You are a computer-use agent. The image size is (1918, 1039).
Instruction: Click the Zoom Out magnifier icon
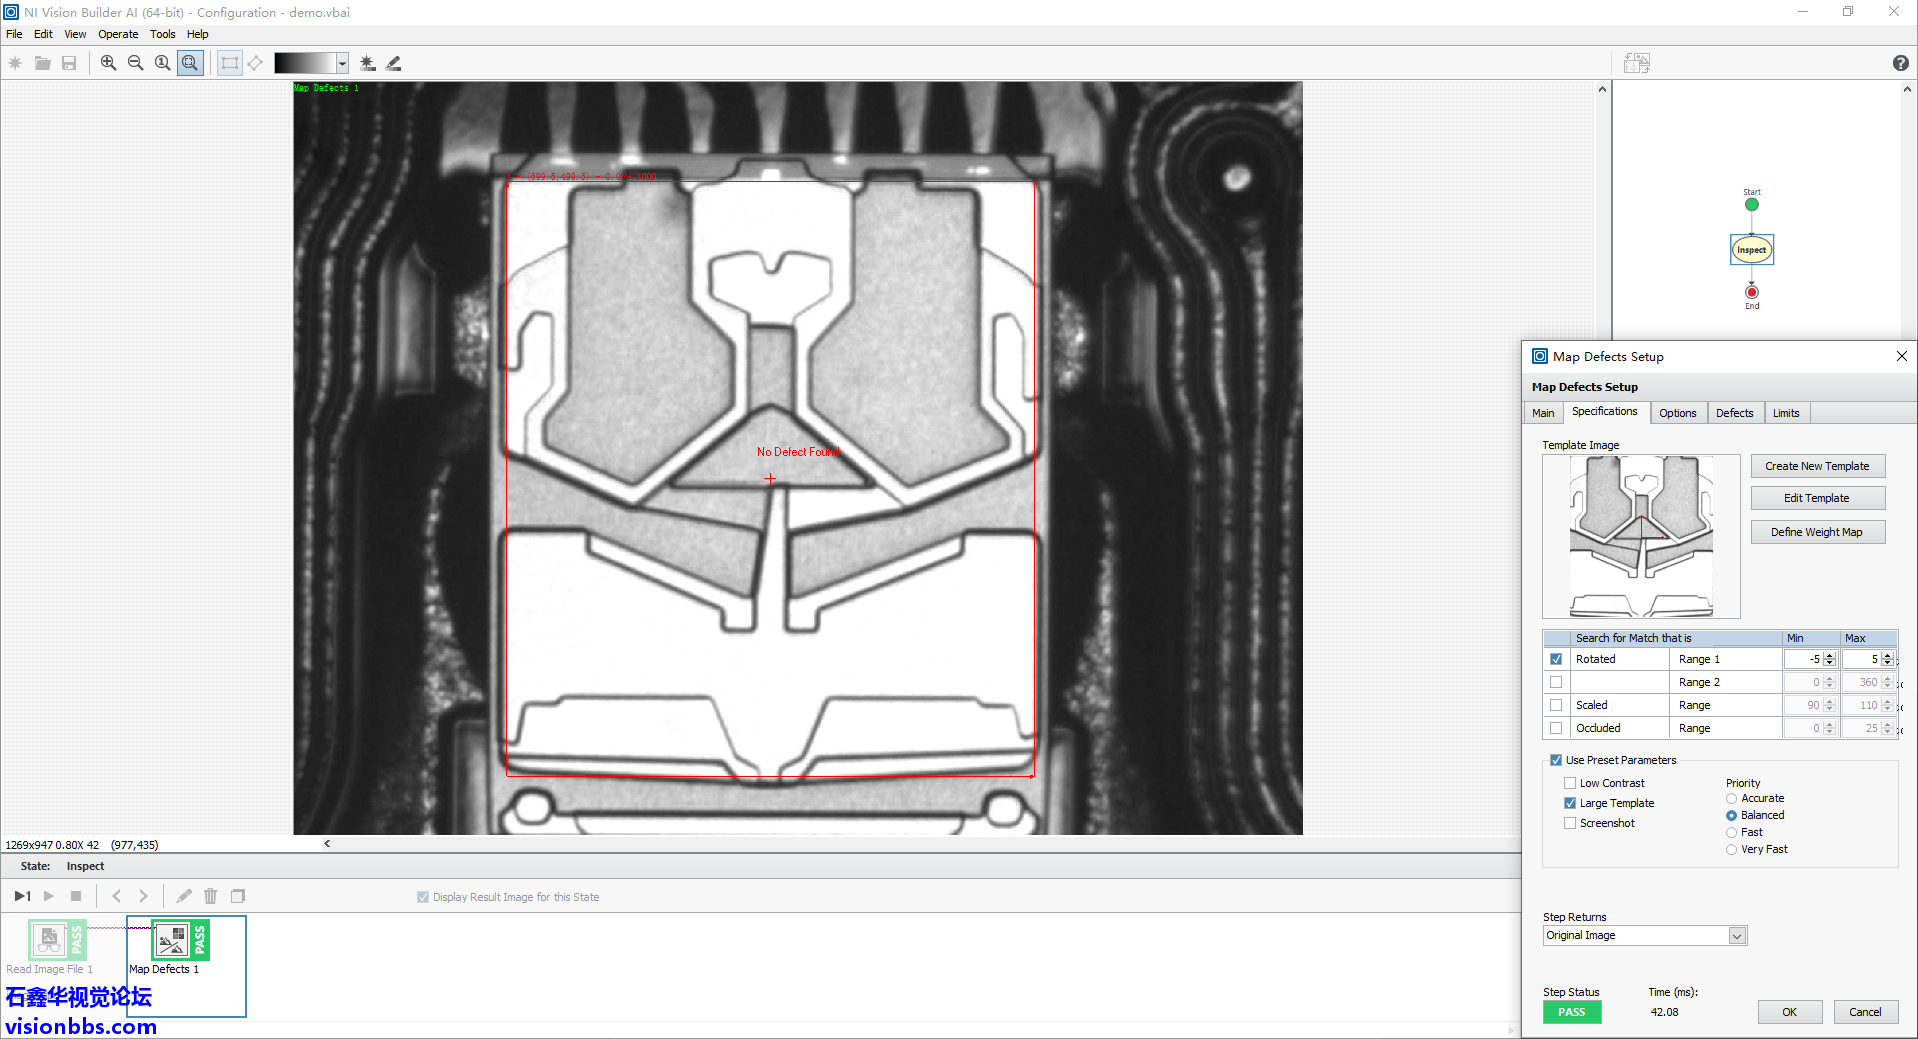coord(135,63)
